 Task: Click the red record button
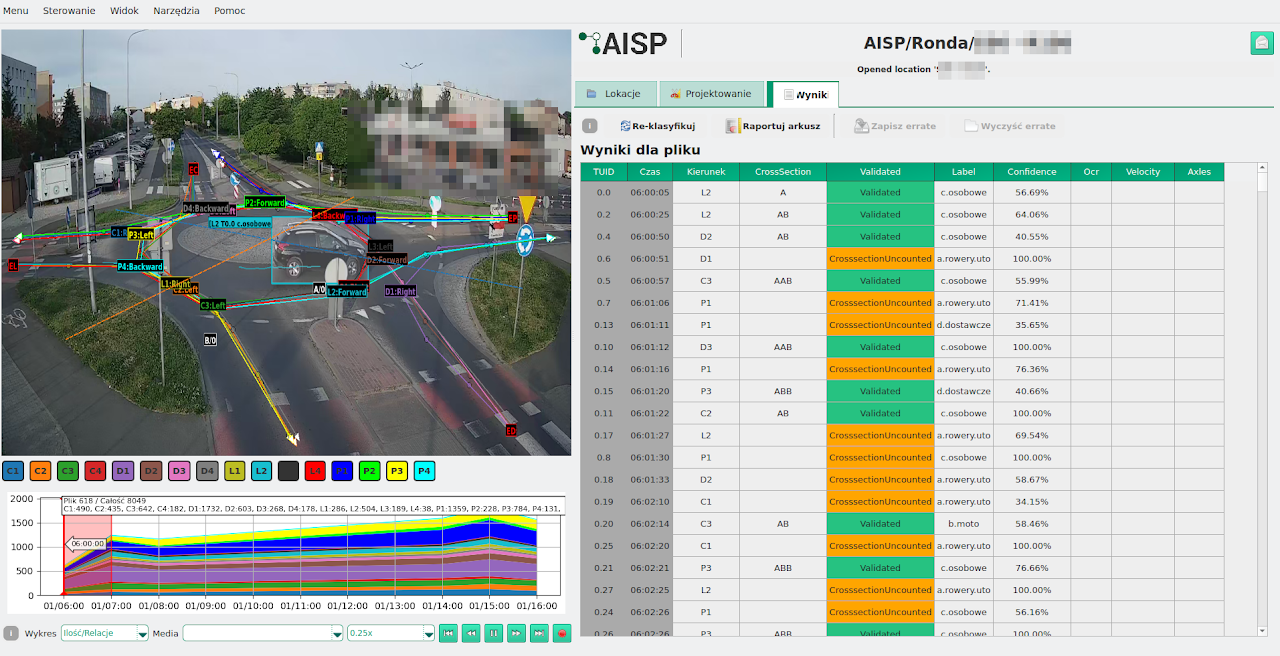[x=562, y=633]
